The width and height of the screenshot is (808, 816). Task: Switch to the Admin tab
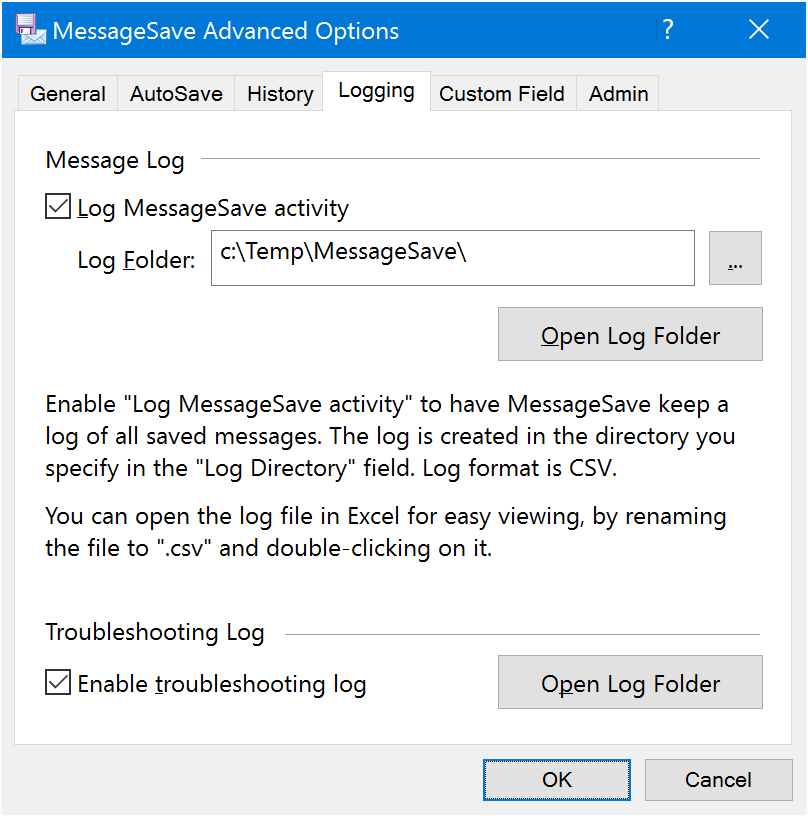[618, 94]
